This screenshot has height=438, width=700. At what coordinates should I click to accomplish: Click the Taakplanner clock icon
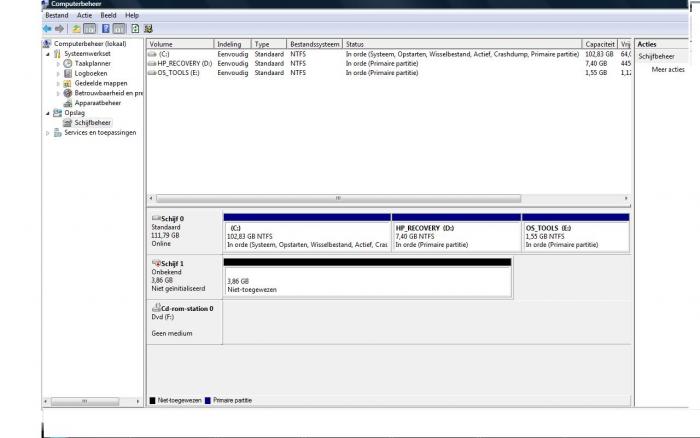pyautogui.click(x=67, y=63)
